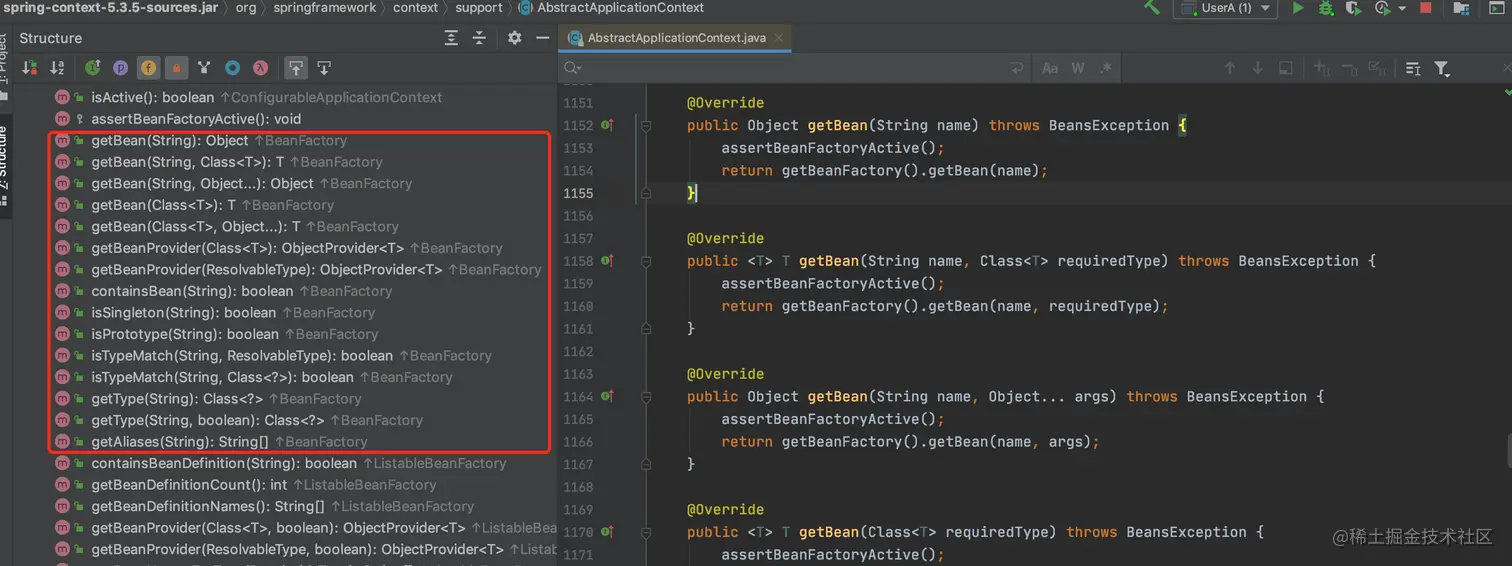The width and height of the screenshot is (1512, 566).
Task: Click the search in selection icon
Action: pos(1286,68)
